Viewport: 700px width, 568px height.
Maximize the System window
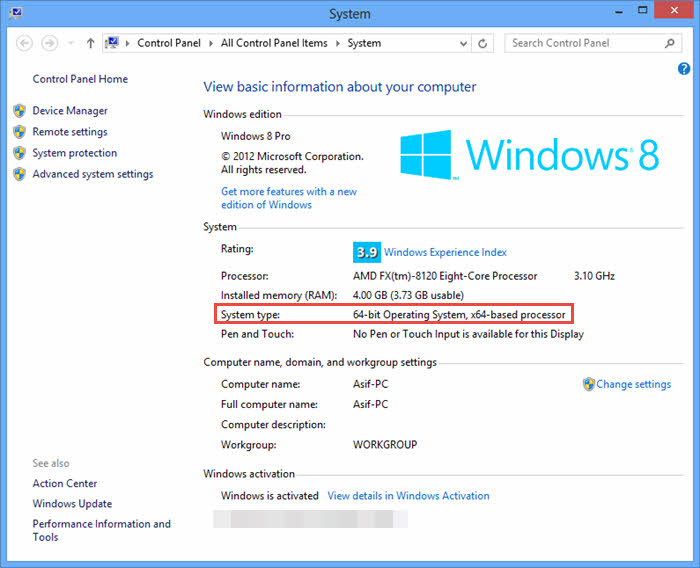(x=642, y=10)
